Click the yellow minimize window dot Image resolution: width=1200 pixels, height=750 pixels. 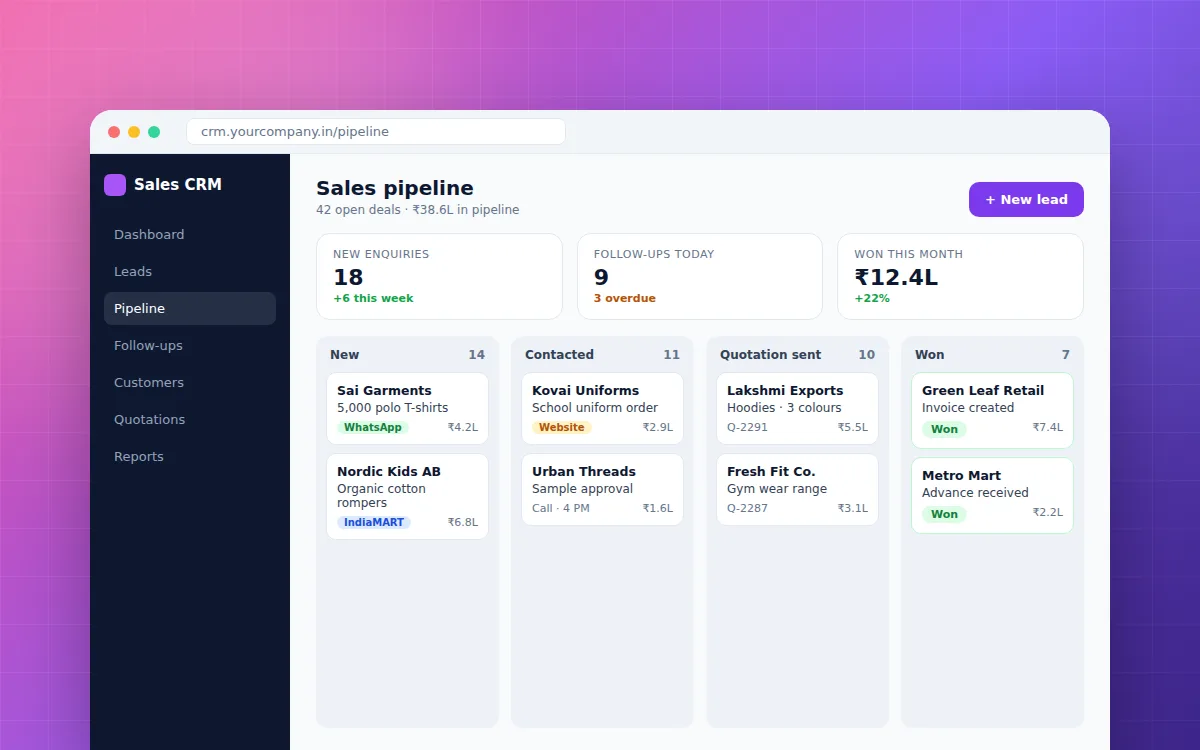point(134,132)
